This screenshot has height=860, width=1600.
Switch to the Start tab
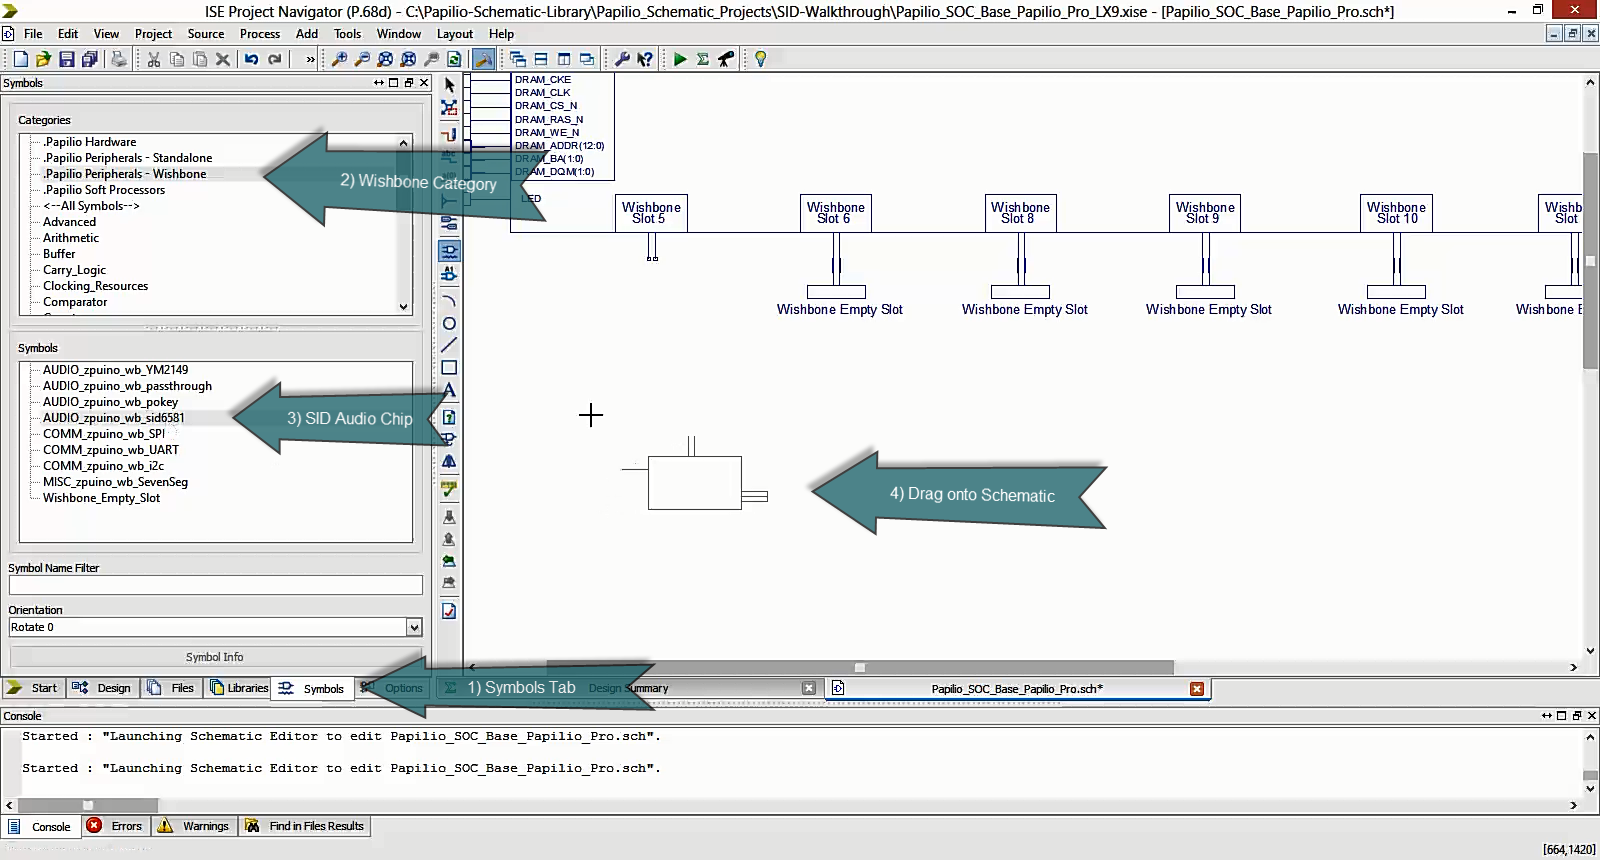[x=33, y=688]
